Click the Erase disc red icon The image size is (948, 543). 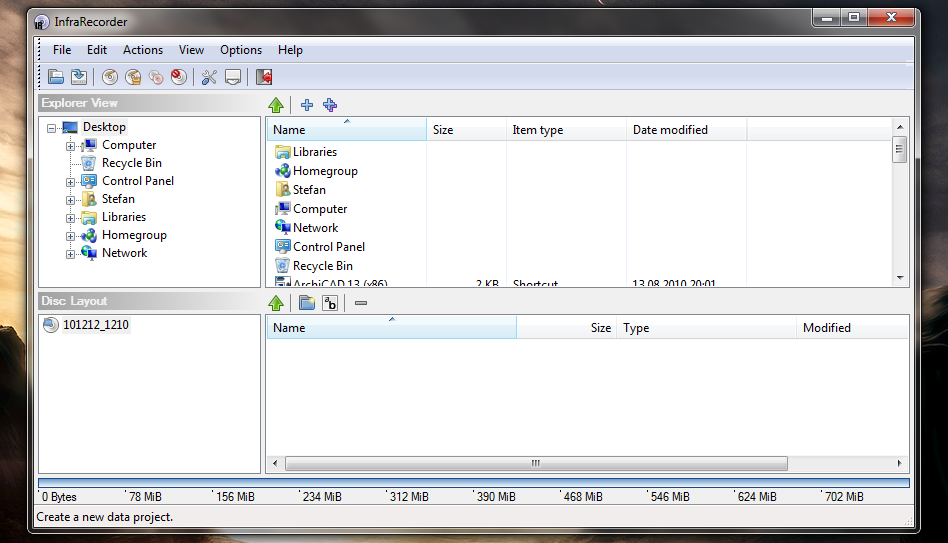(x=179, y=77)
